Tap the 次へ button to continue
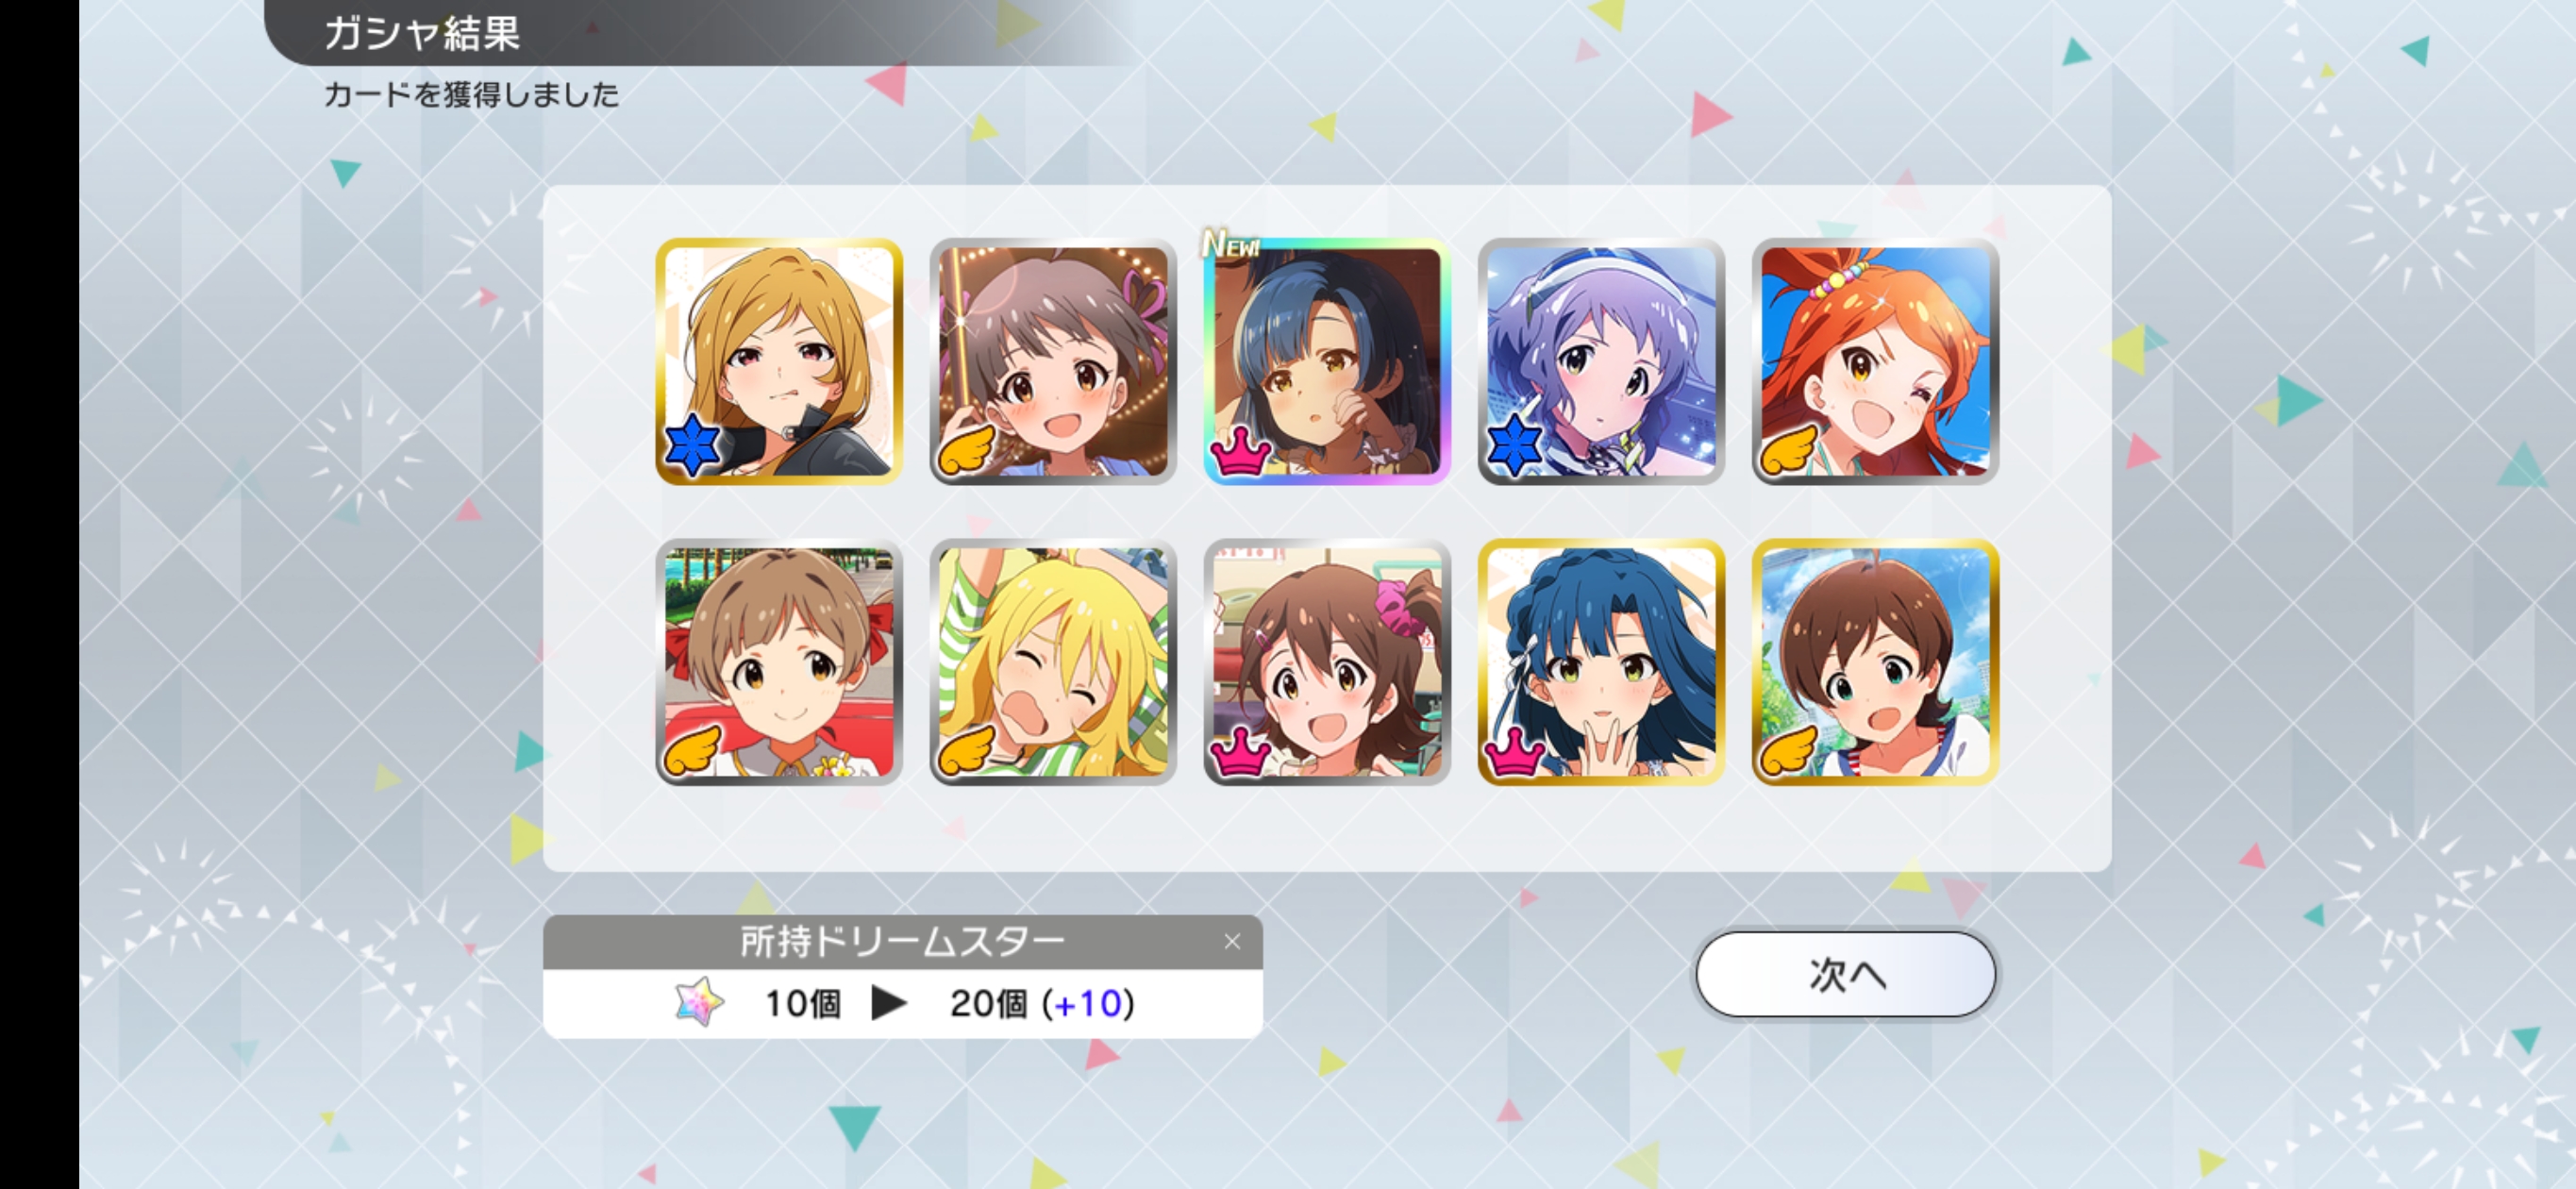Screen dimensions: 2576x1189 (1846, 974)
